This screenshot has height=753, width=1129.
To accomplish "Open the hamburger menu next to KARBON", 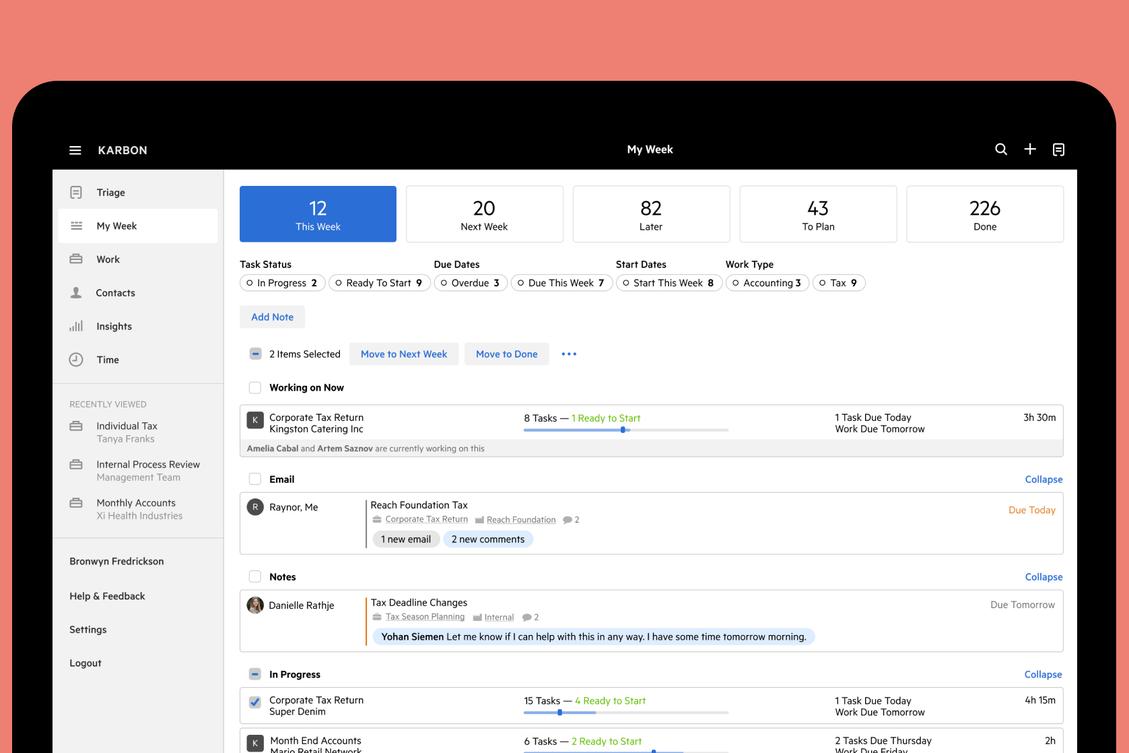I will (75, 150).
